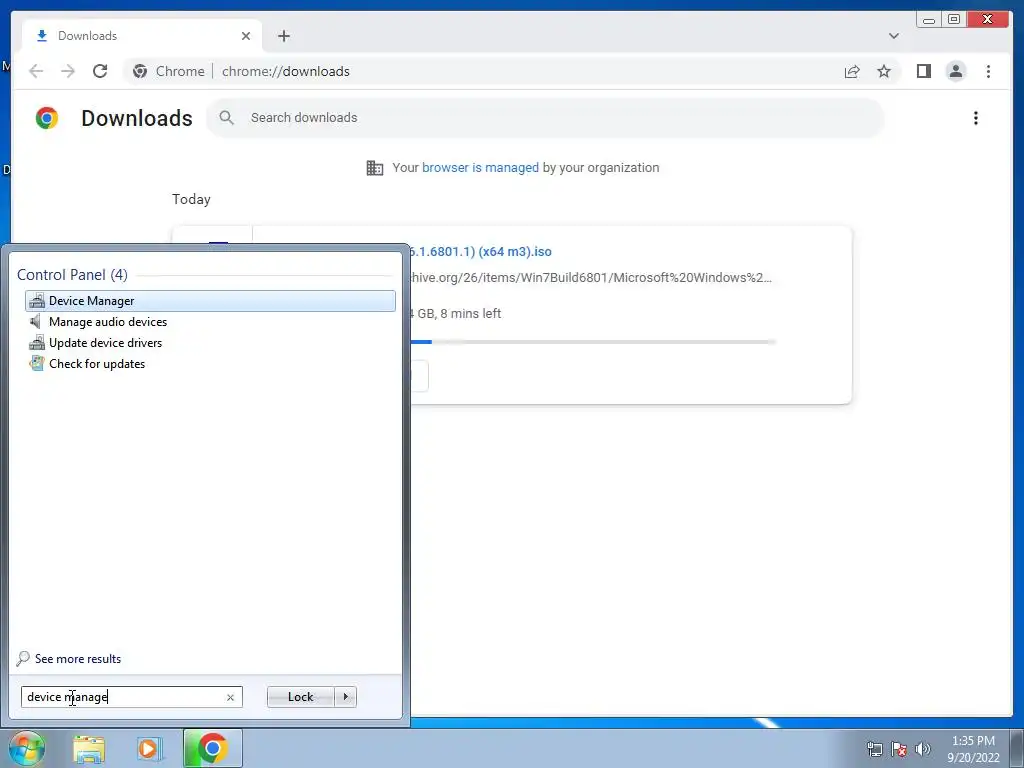Go forward in Chrome
The width and height of the screenshot is (1024, 768).
pos(68,71)
